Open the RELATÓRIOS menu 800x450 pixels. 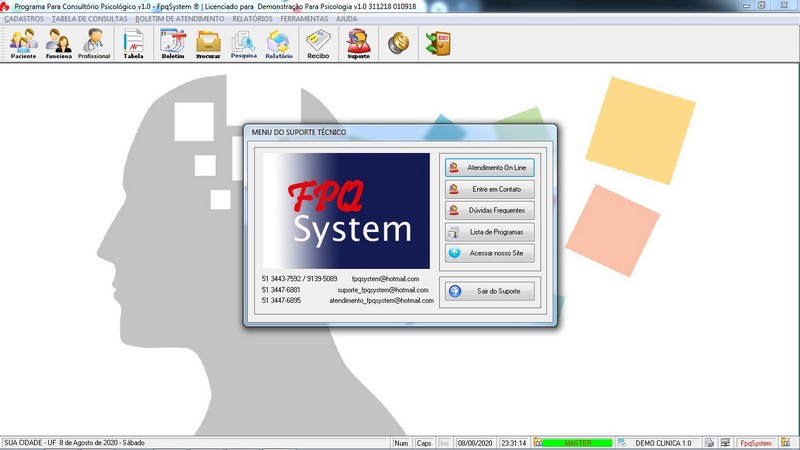[x=252, y=19]
